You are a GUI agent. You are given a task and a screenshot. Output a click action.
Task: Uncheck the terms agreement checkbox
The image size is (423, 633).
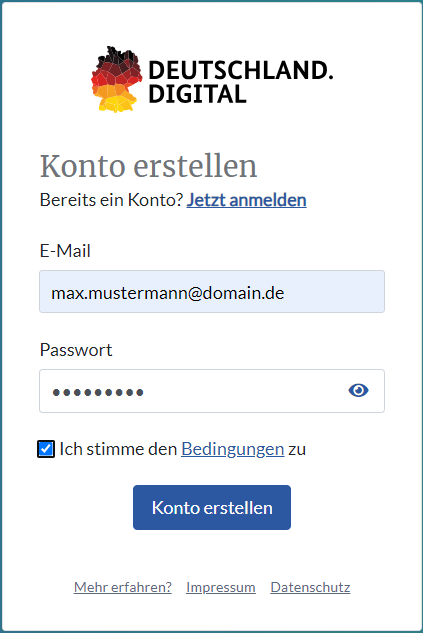46,449
